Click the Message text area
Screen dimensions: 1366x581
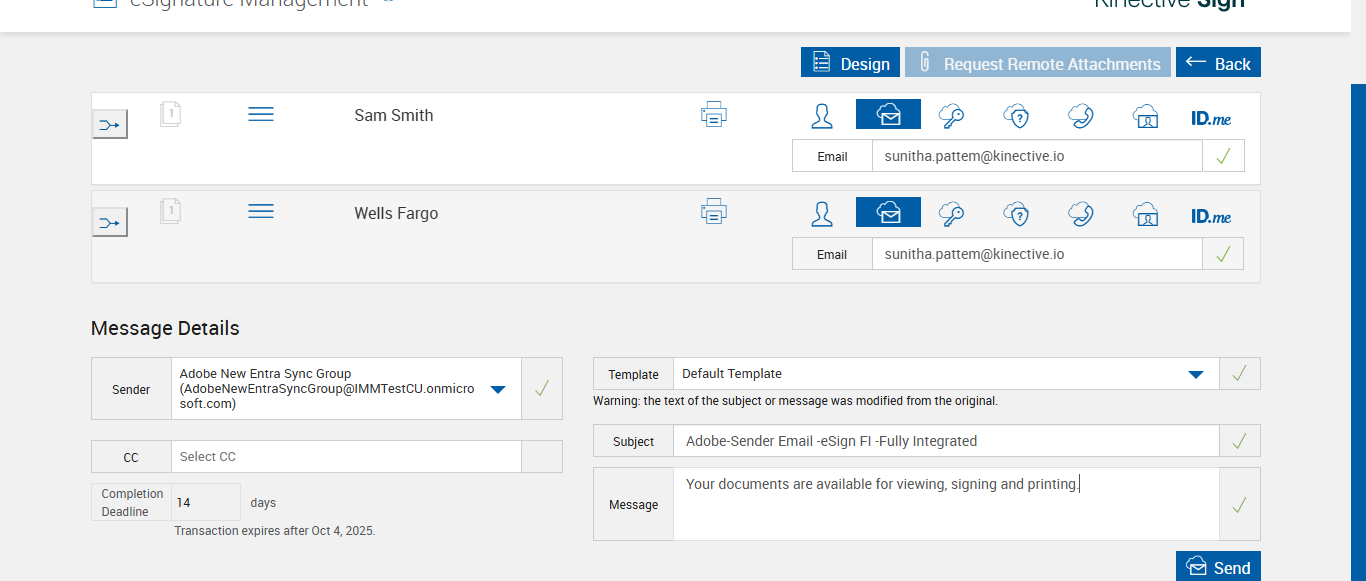pos(945,504)
